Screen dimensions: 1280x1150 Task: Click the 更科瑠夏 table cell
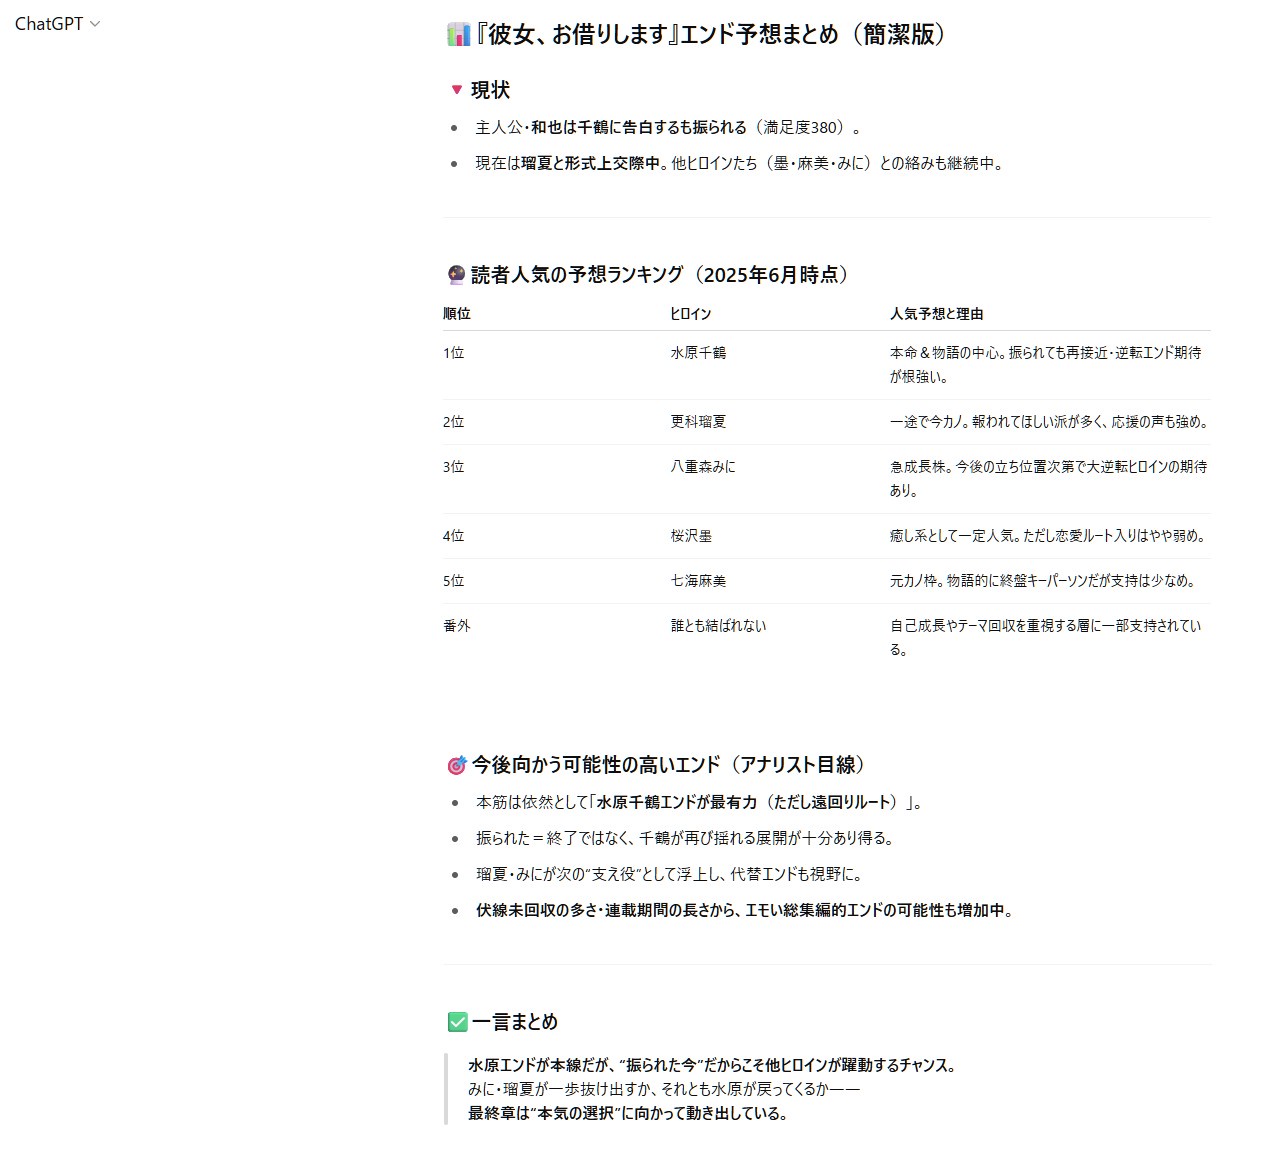click(x=698, y=422)
